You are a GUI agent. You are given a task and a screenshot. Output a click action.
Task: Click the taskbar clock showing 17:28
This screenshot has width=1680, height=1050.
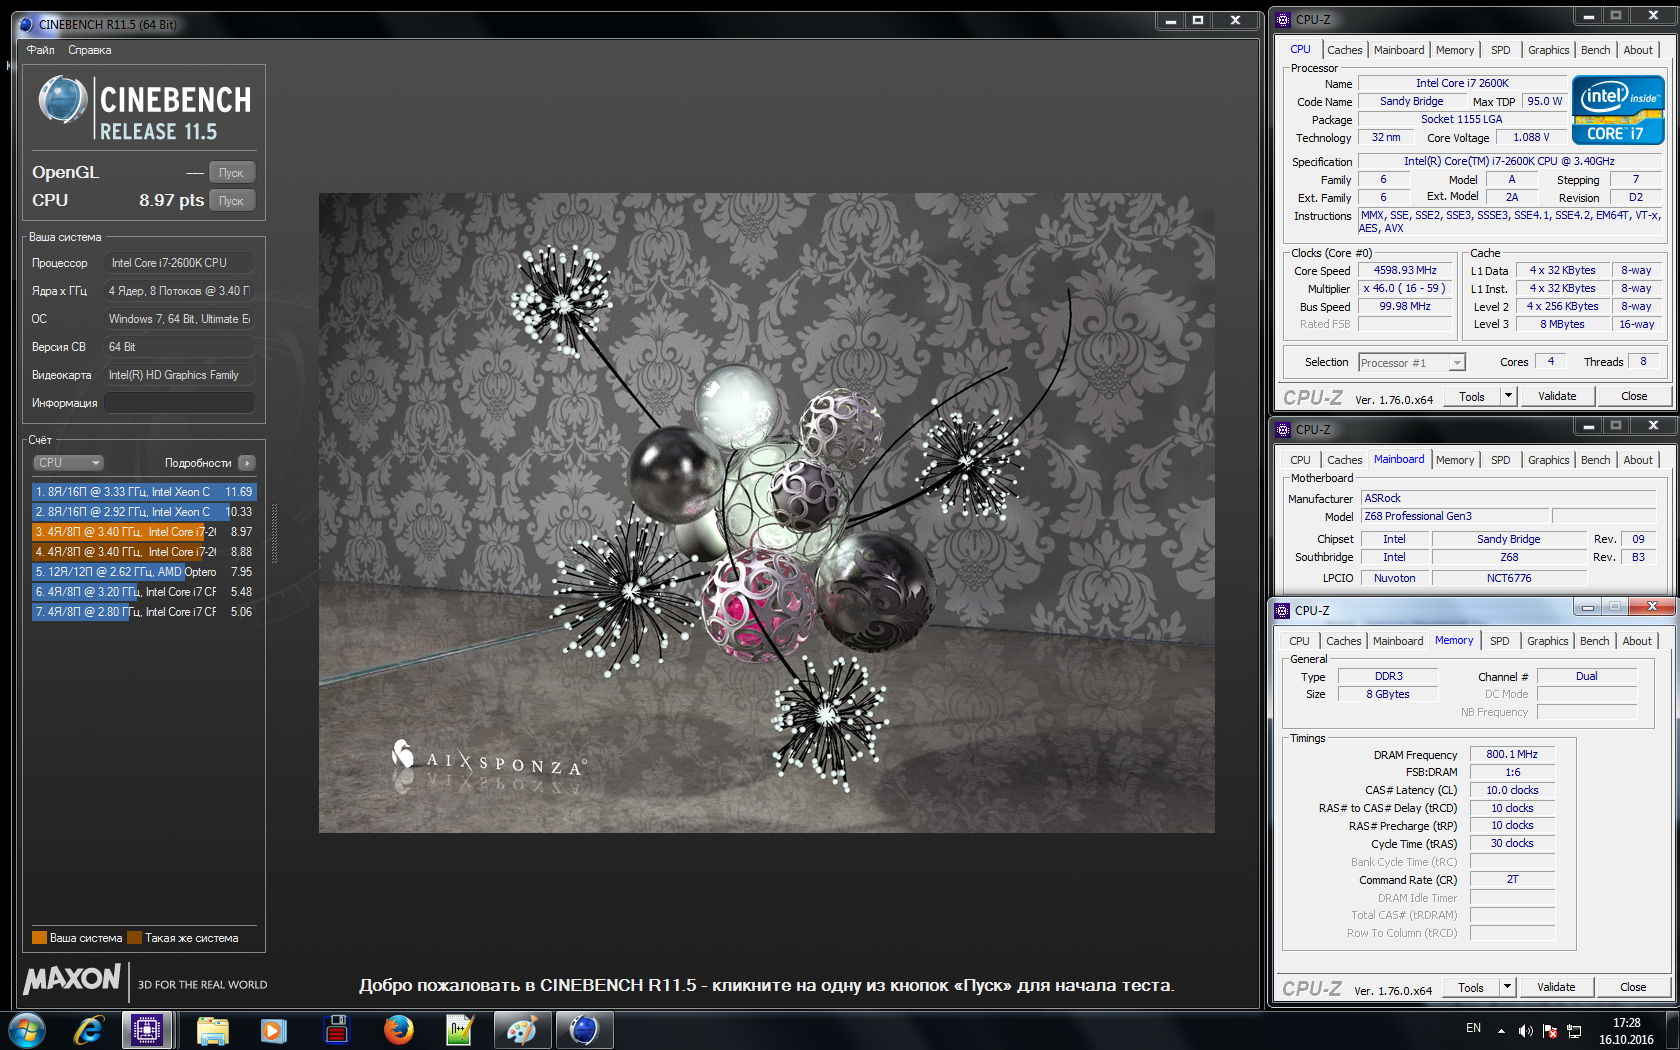(1626, 1031)
